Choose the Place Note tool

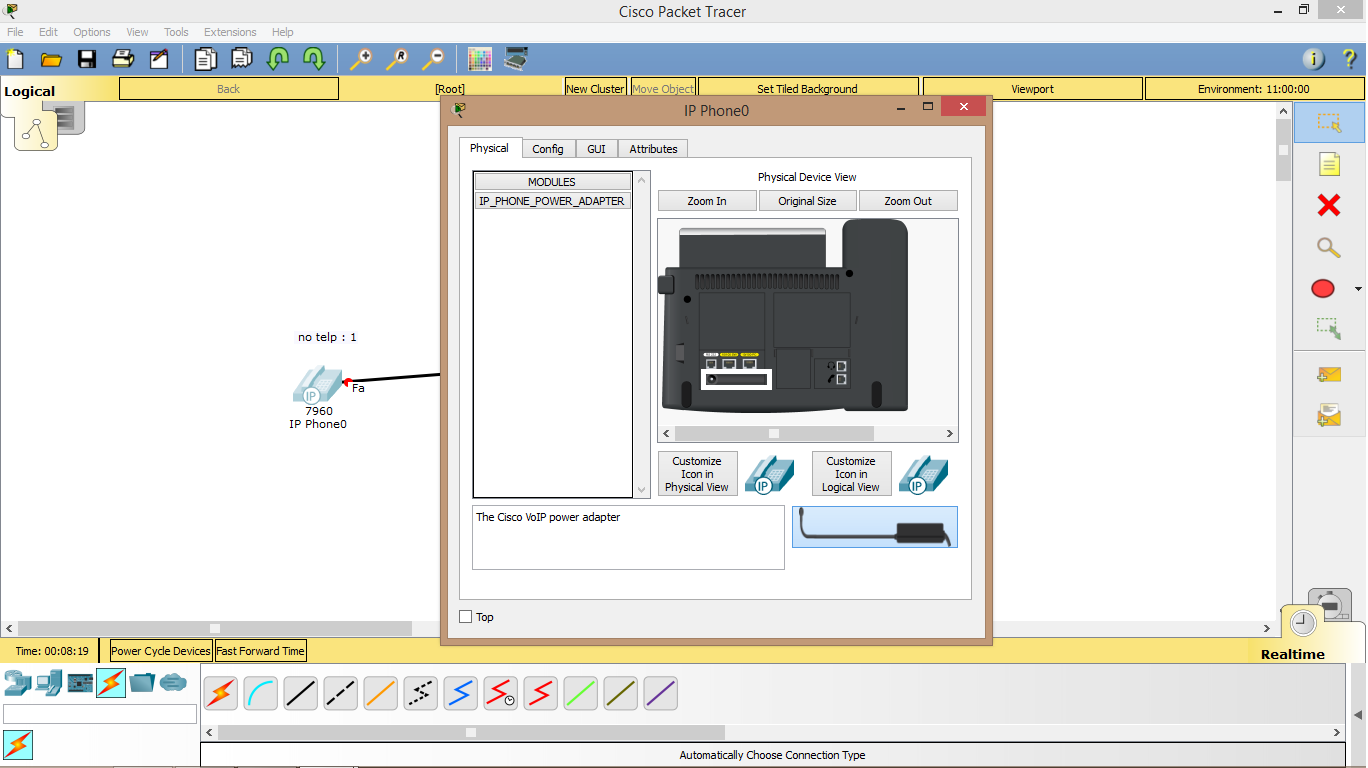[x=1329, y=164]
